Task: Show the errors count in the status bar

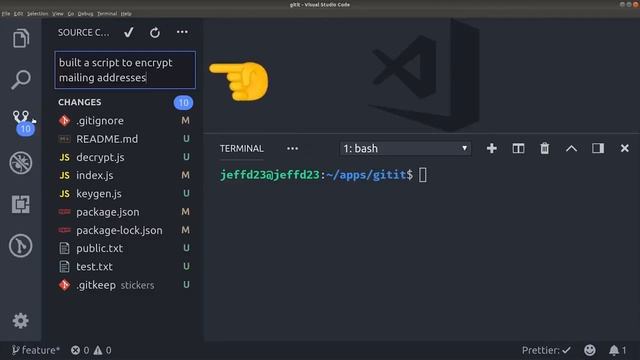Action: tap(80, 350)
